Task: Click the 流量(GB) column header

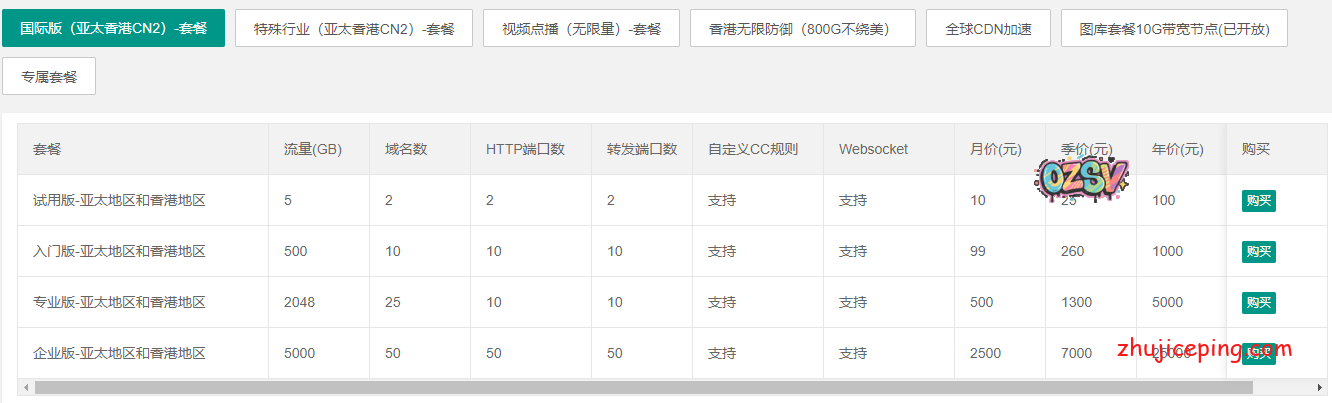Action: point(313,149)
